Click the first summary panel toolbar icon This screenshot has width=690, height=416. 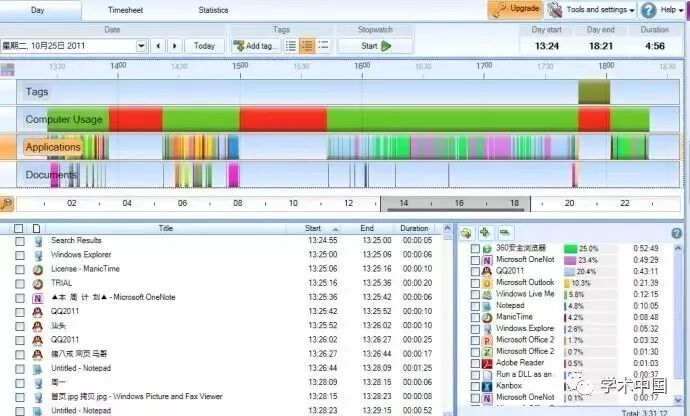pyautogui.click(x=467, y=232)
